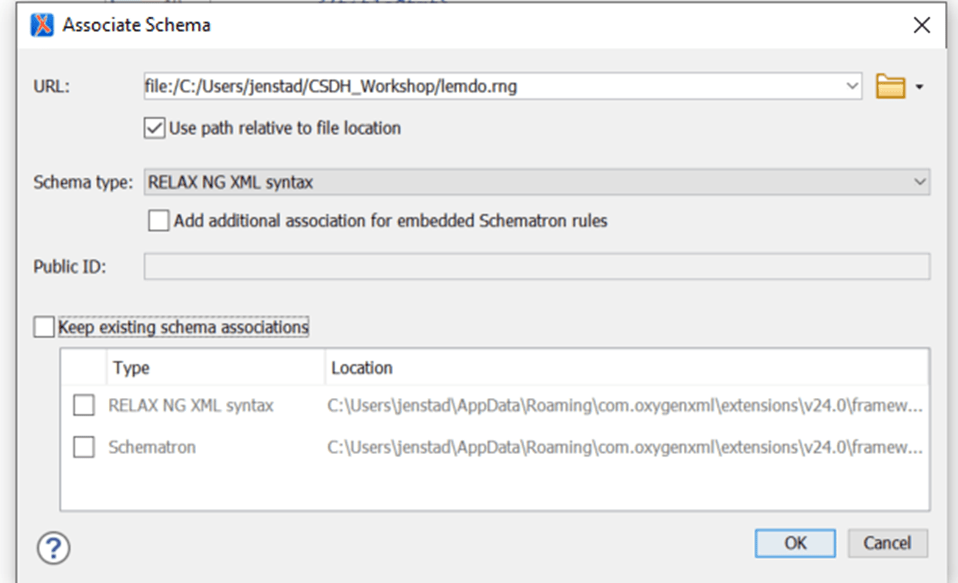
Task: Select the RELAX NG XML syntax location path
Action: click(624, 406)
